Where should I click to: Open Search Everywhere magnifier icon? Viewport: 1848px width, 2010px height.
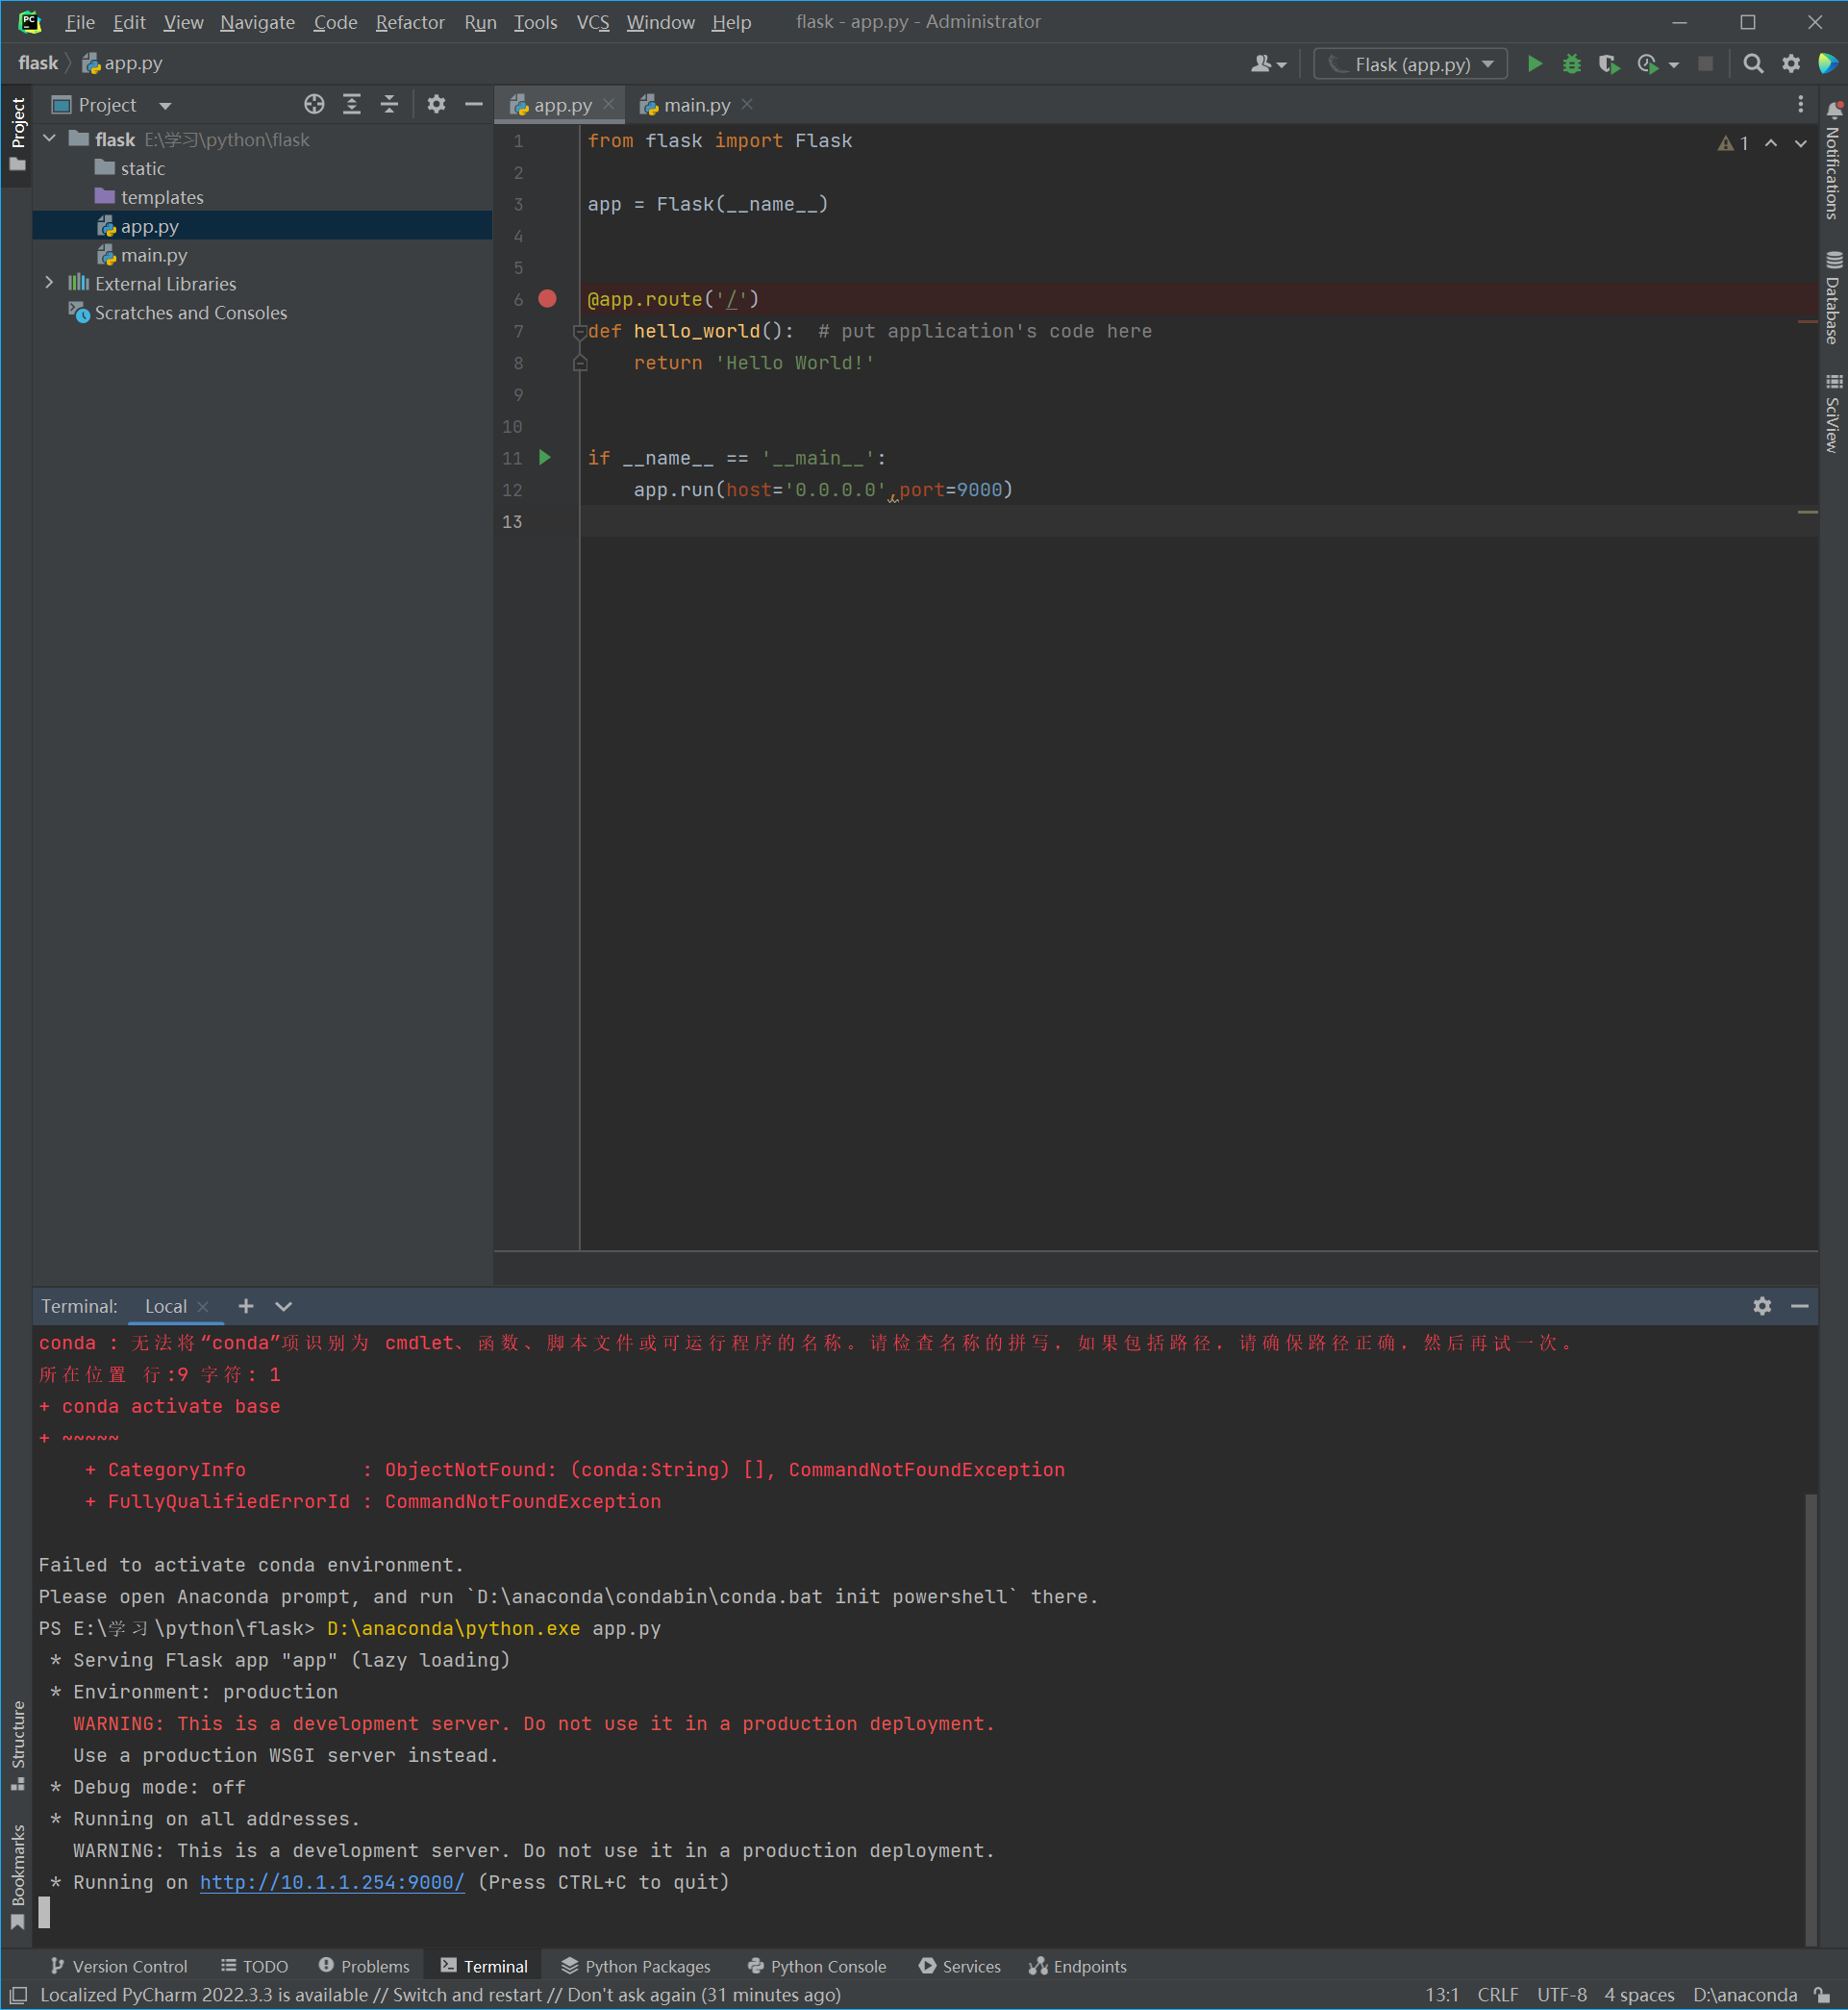click(x=1752, y=64)
